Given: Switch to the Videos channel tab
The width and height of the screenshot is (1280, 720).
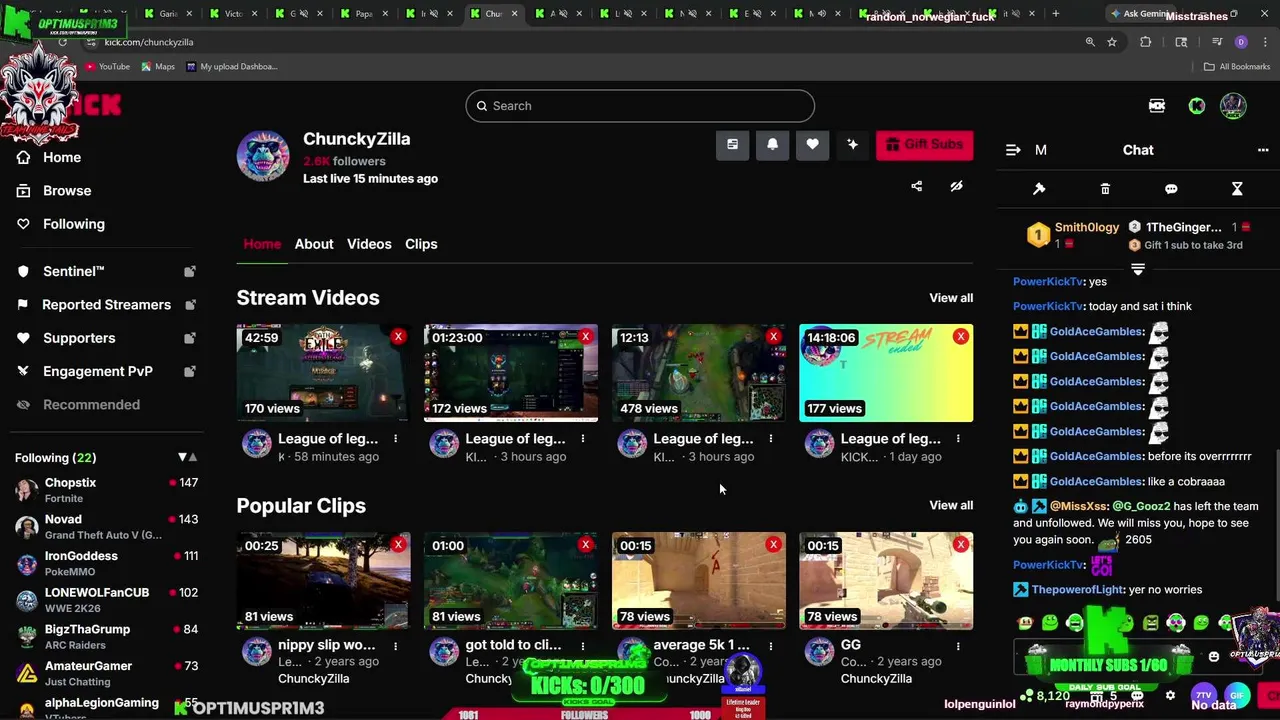Looking at the screenshot, I should click(369, 244).
